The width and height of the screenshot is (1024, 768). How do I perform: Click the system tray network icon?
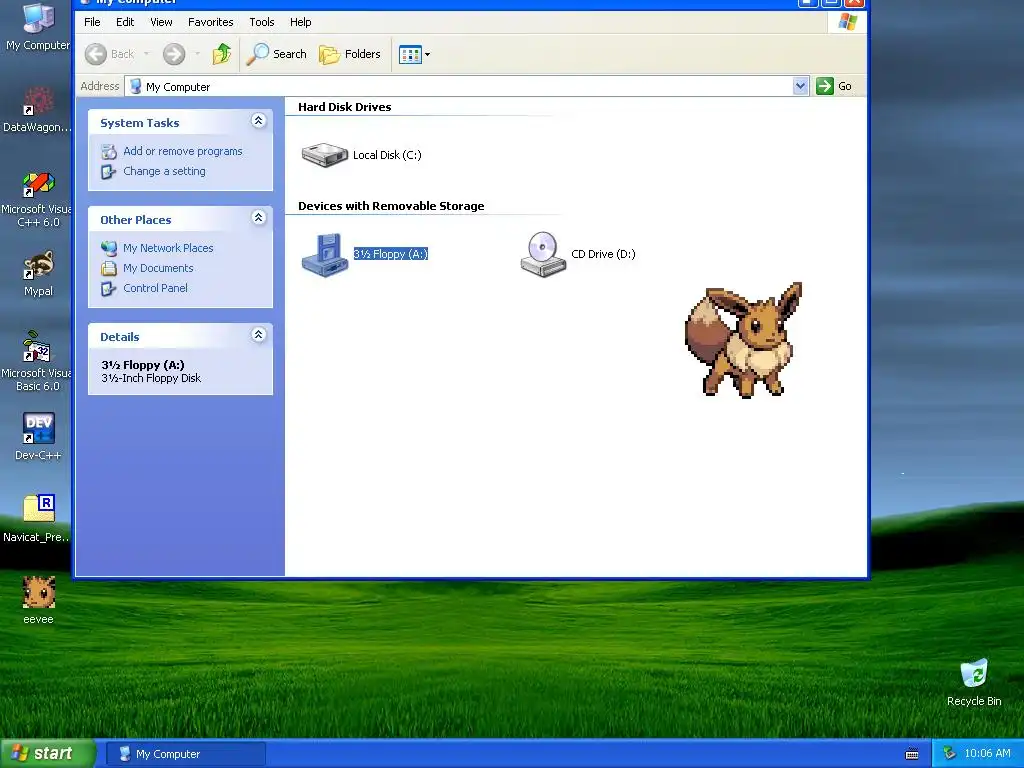(949, 754)
